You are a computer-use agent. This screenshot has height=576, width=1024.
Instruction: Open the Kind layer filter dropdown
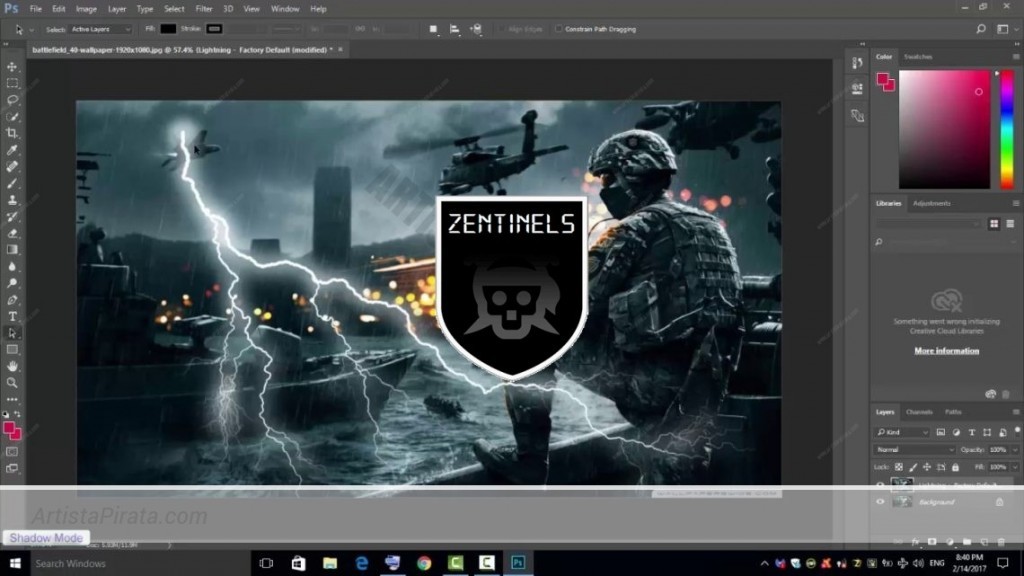[901, 432]
